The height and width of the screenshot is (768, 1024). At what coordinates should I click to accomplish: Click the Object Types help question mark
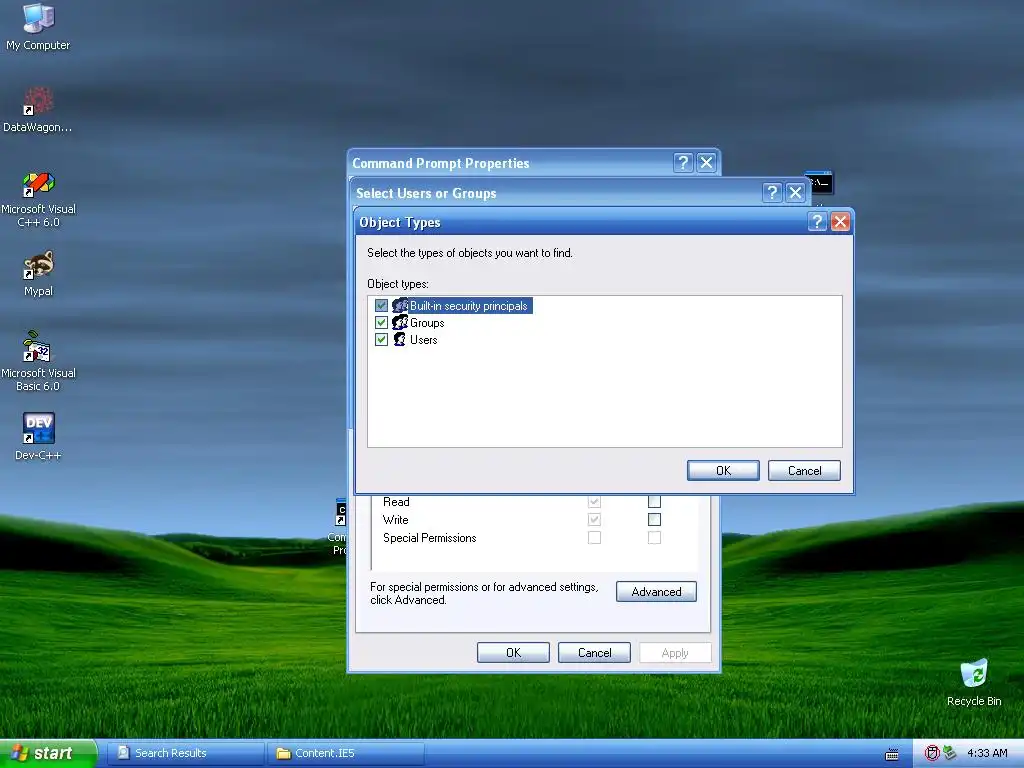point(817,222)
